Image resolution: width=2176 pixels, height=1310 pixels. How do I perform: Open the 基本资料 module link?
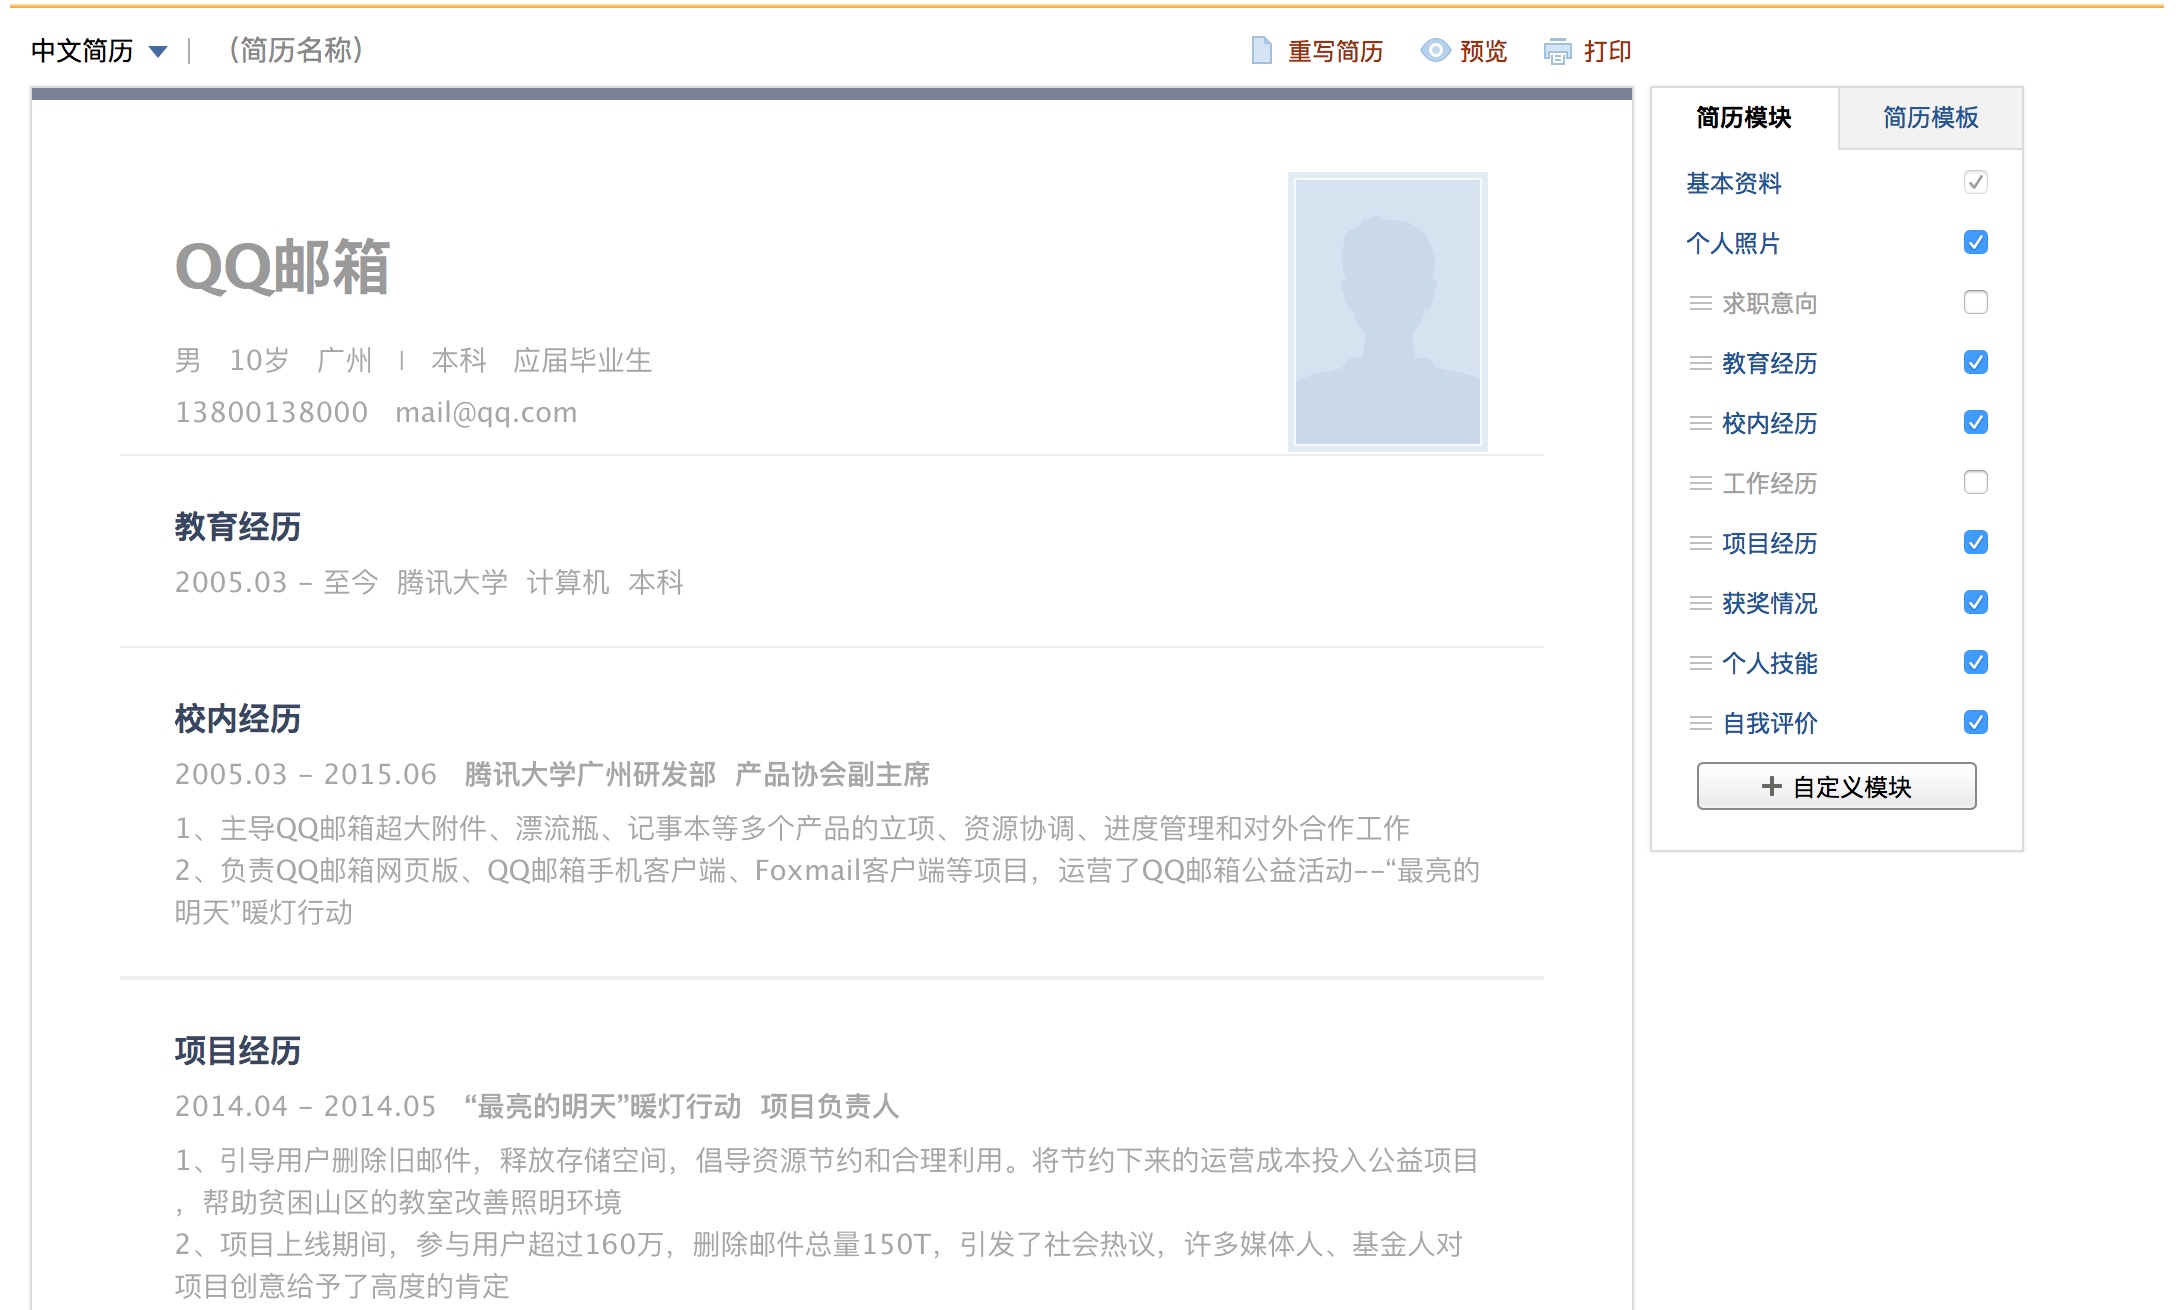pyautogui.click(x=1733, y=184)
